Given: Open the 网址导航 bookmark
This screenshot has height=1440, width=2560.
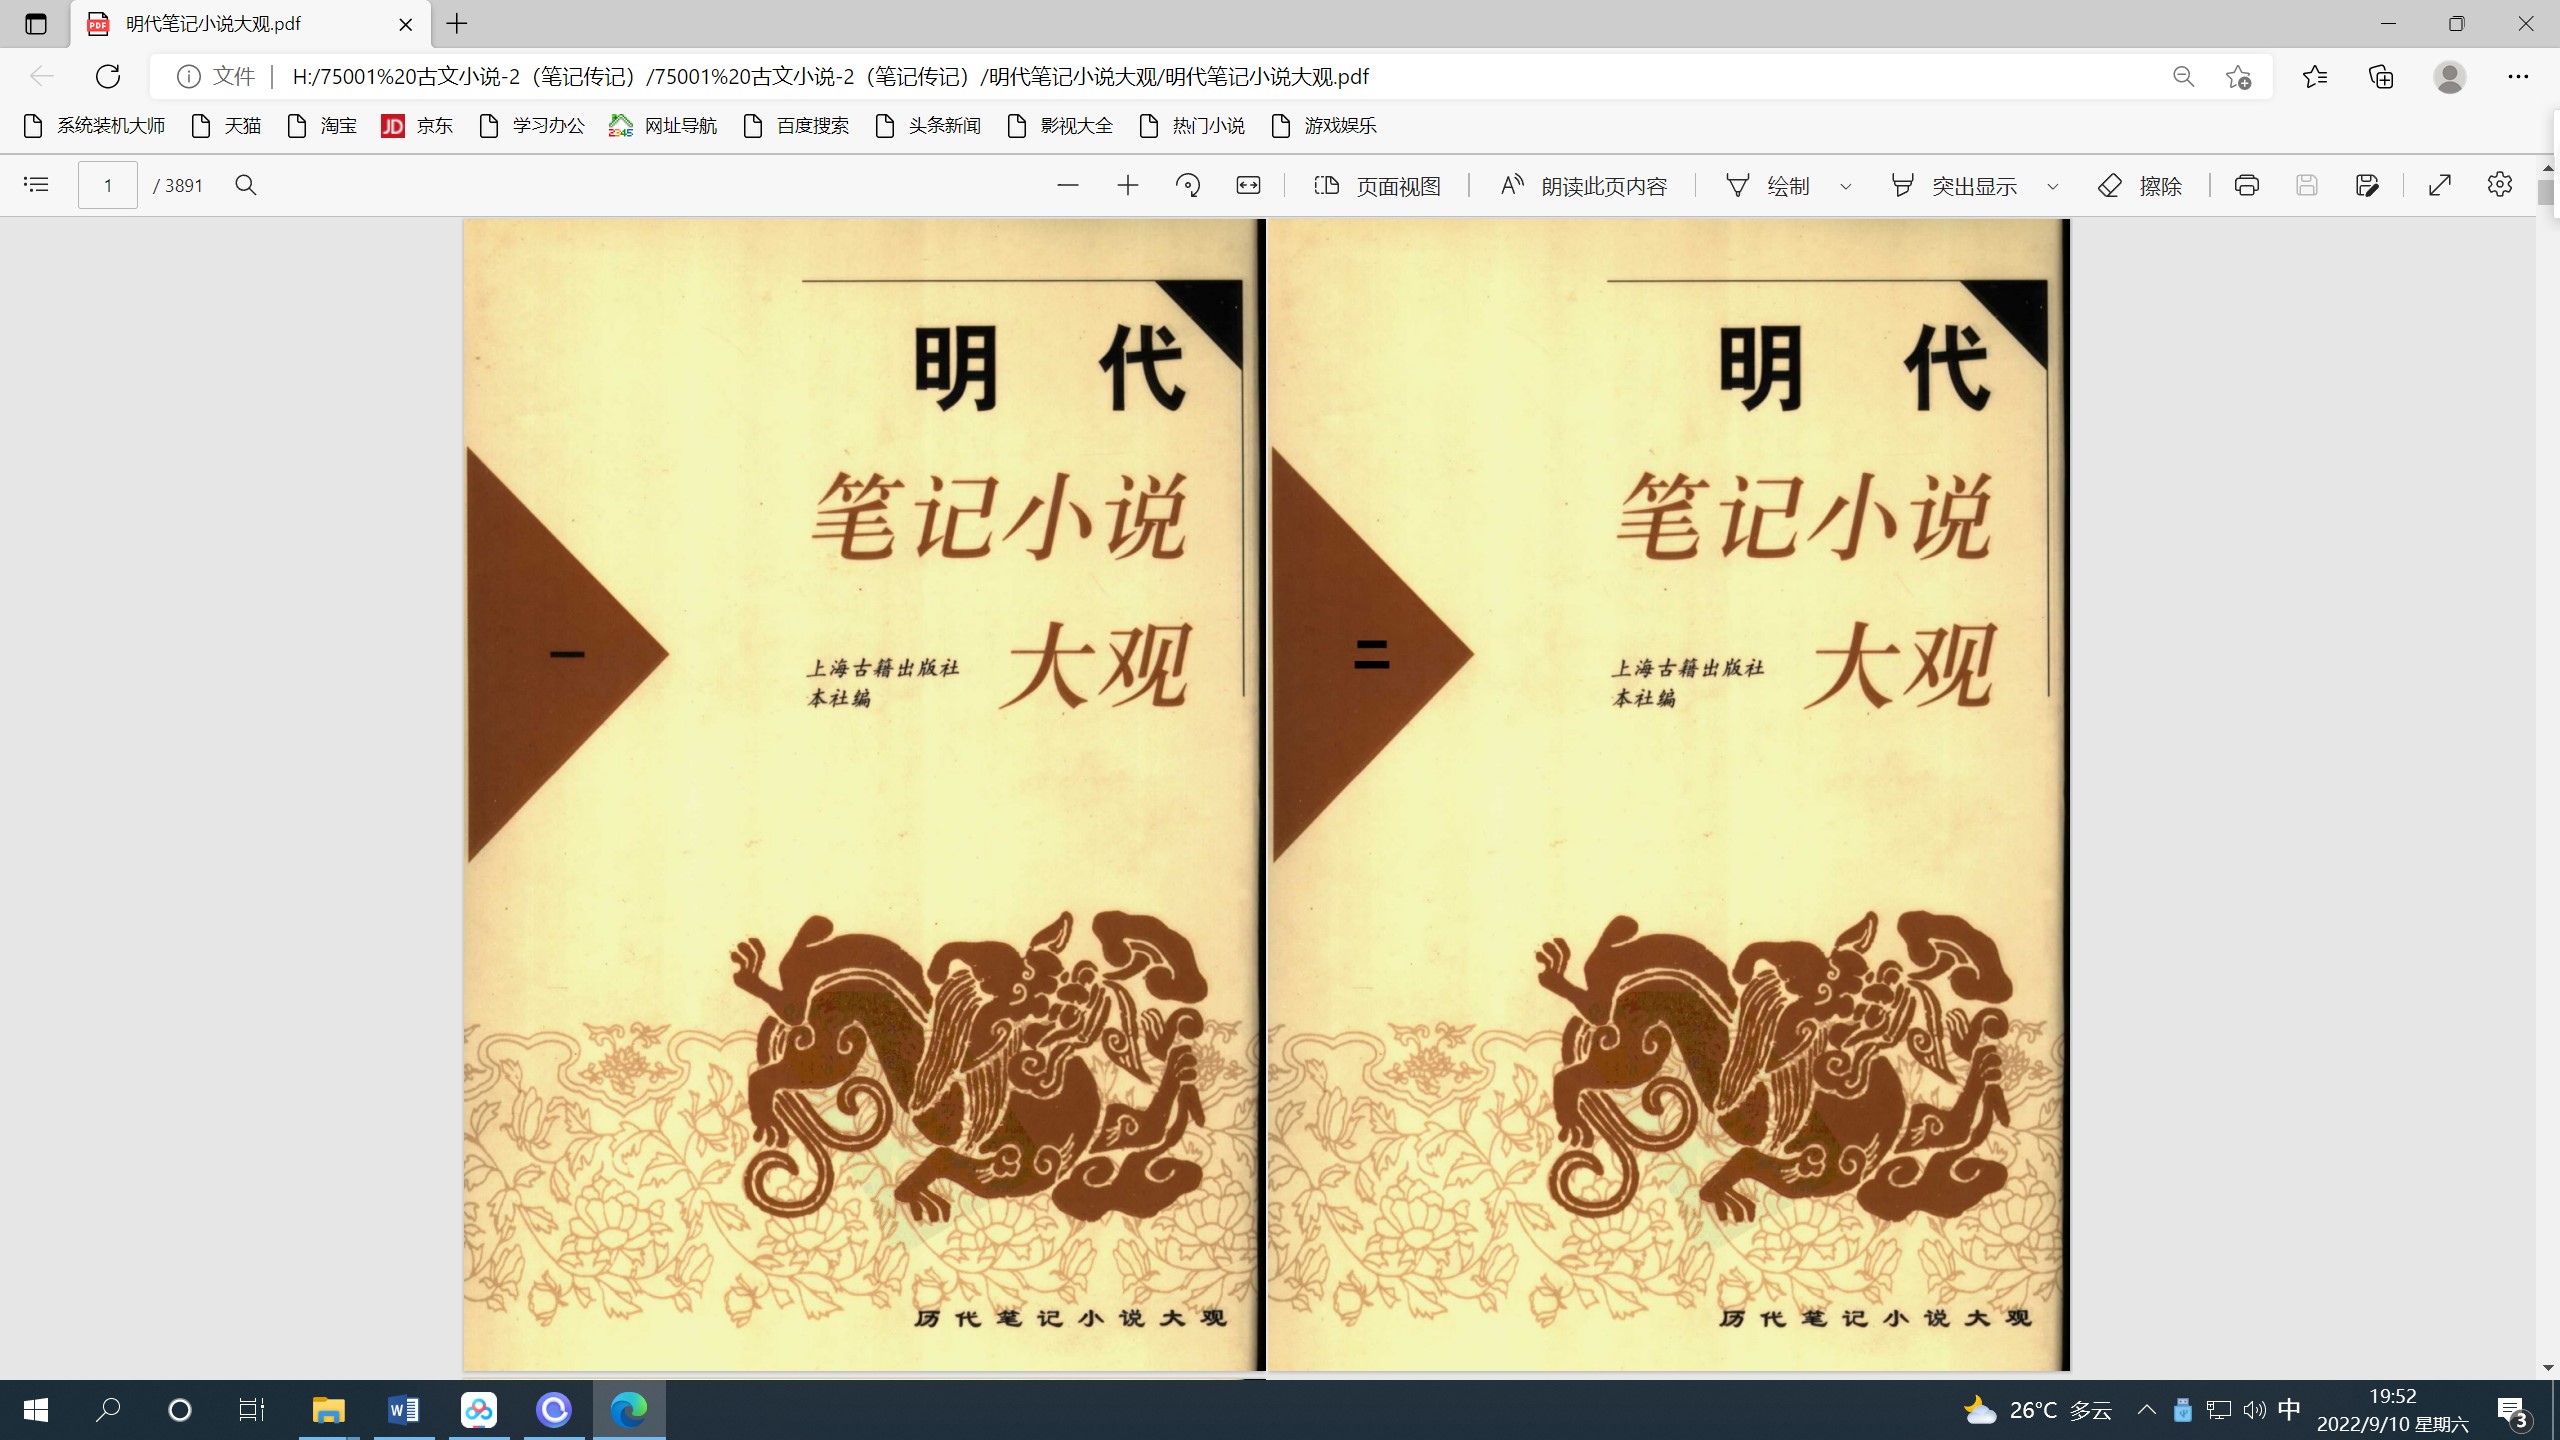Looking at the screenshot, I should click(x=664, y=126).
